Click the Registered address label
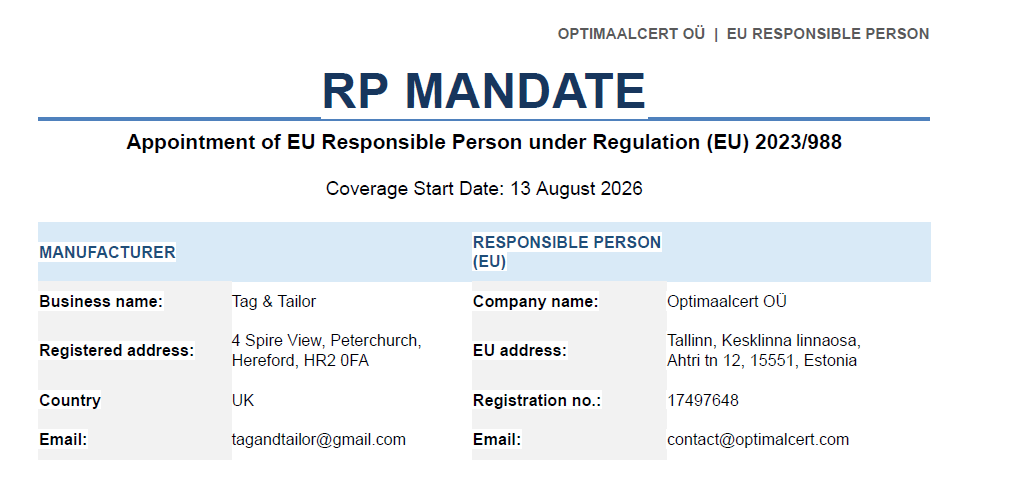Screen dimensions: 1010x485 click(x=117, y=350)
